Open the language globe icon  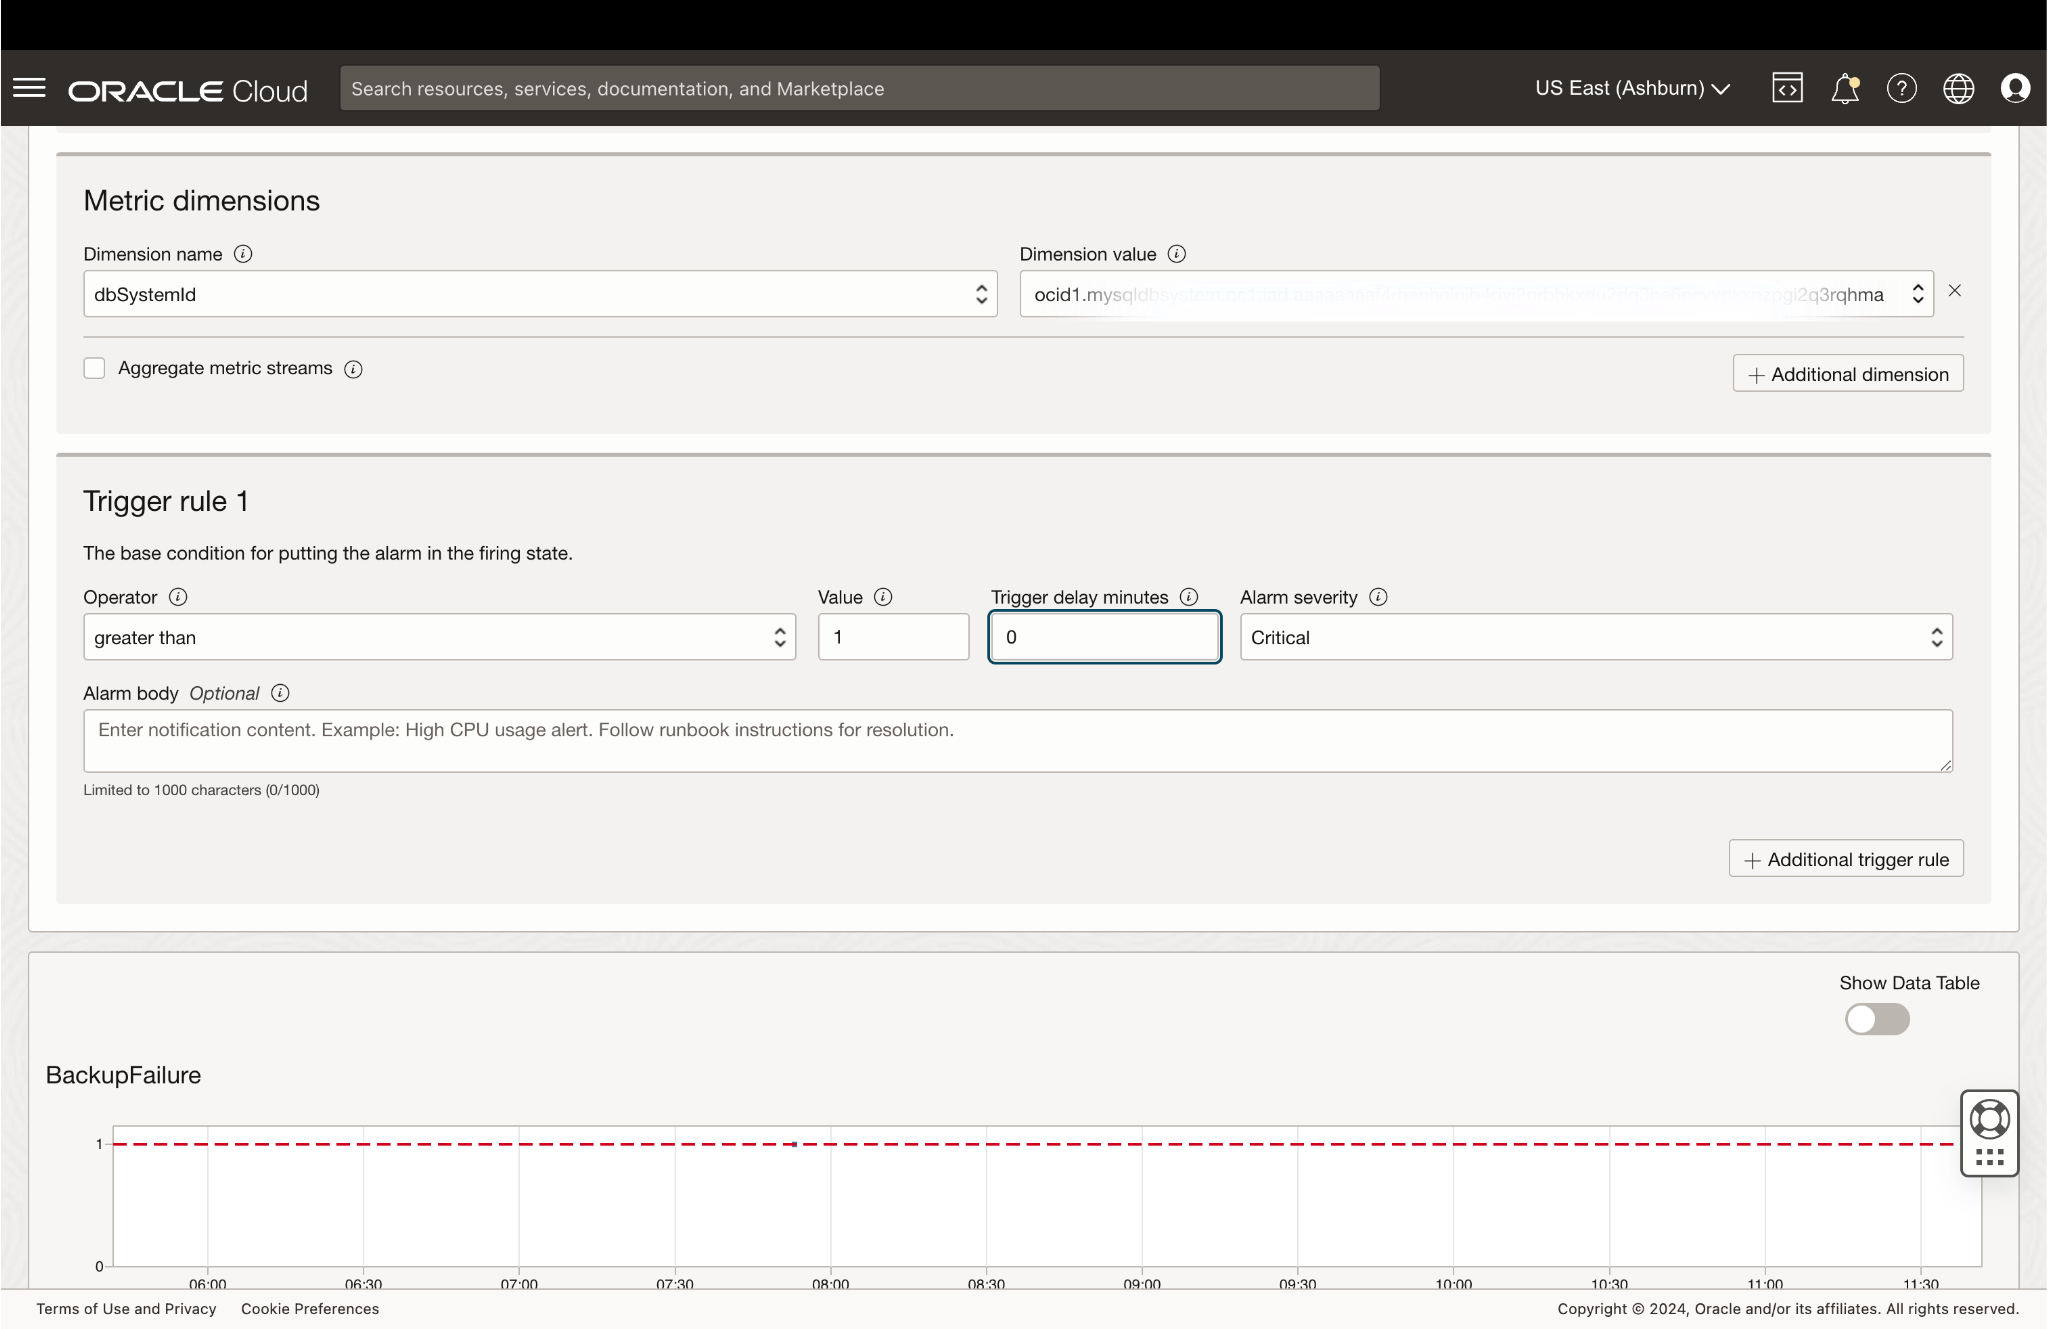tap(1958, 89)
